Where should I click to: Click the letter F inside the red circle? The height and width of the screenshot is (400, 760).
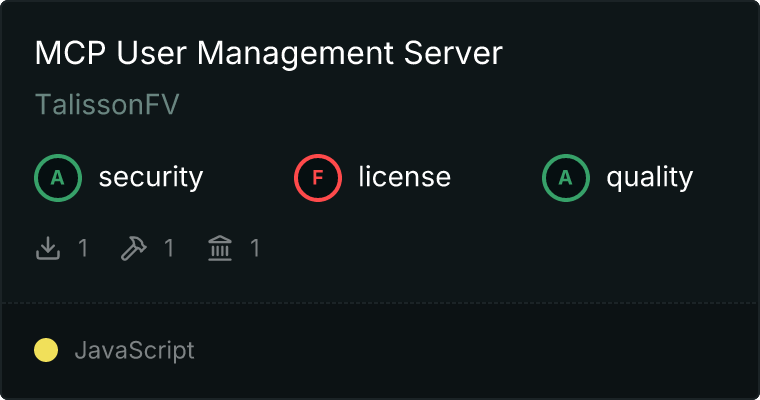click(x=318, y=178)
